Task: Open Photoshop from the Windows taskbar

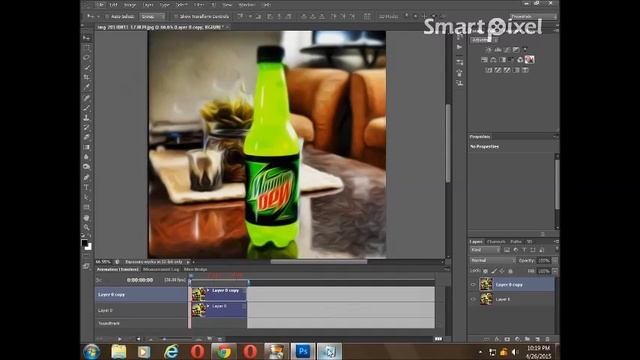Action: tap(303, 351)
